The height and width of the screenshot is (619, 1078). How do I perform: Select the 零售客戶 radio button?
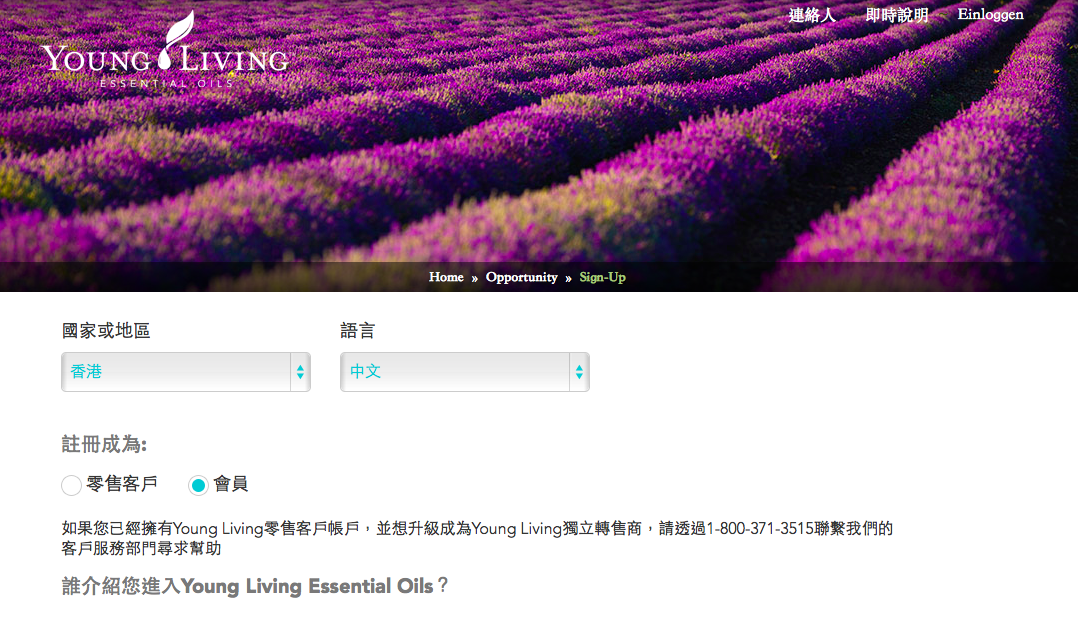coord(72,486)
